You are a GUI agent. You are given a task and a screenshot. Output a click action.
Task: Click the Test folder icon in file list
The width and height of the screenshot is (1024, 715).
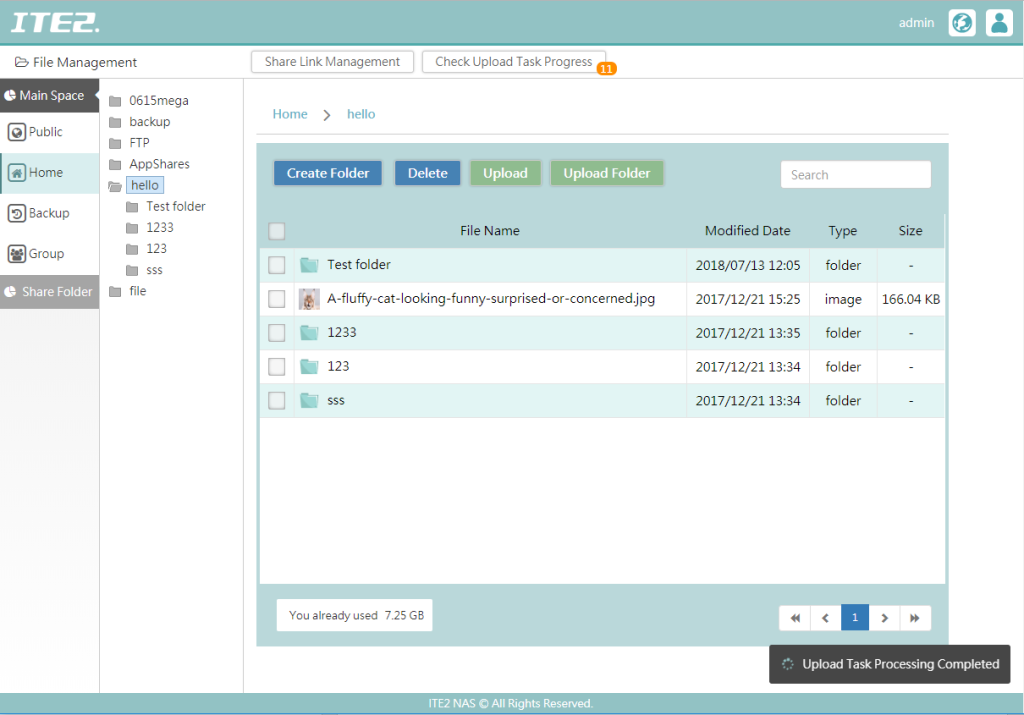pos(309,265)
